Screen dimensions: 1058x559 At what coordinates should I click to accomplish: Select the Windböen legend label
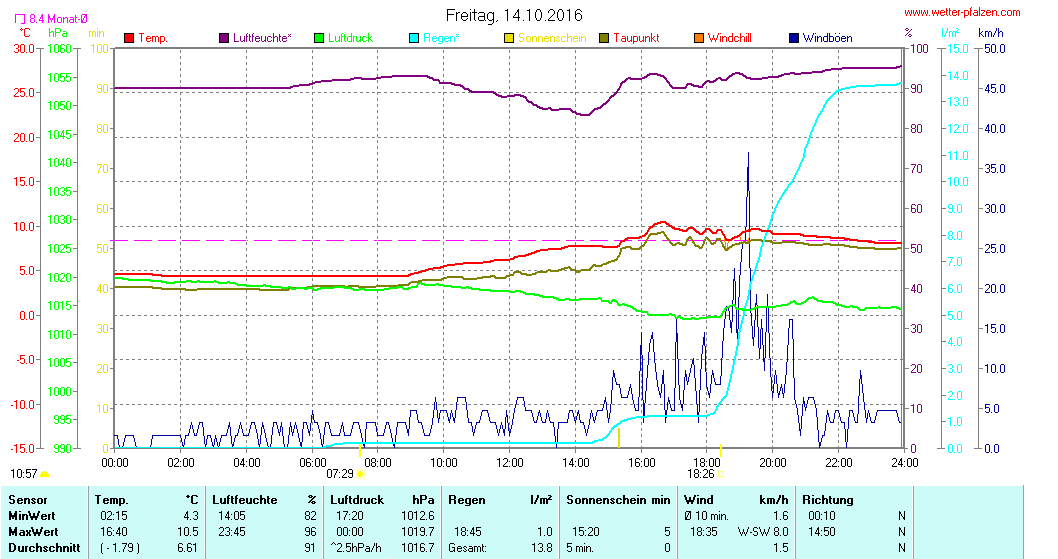828,38
